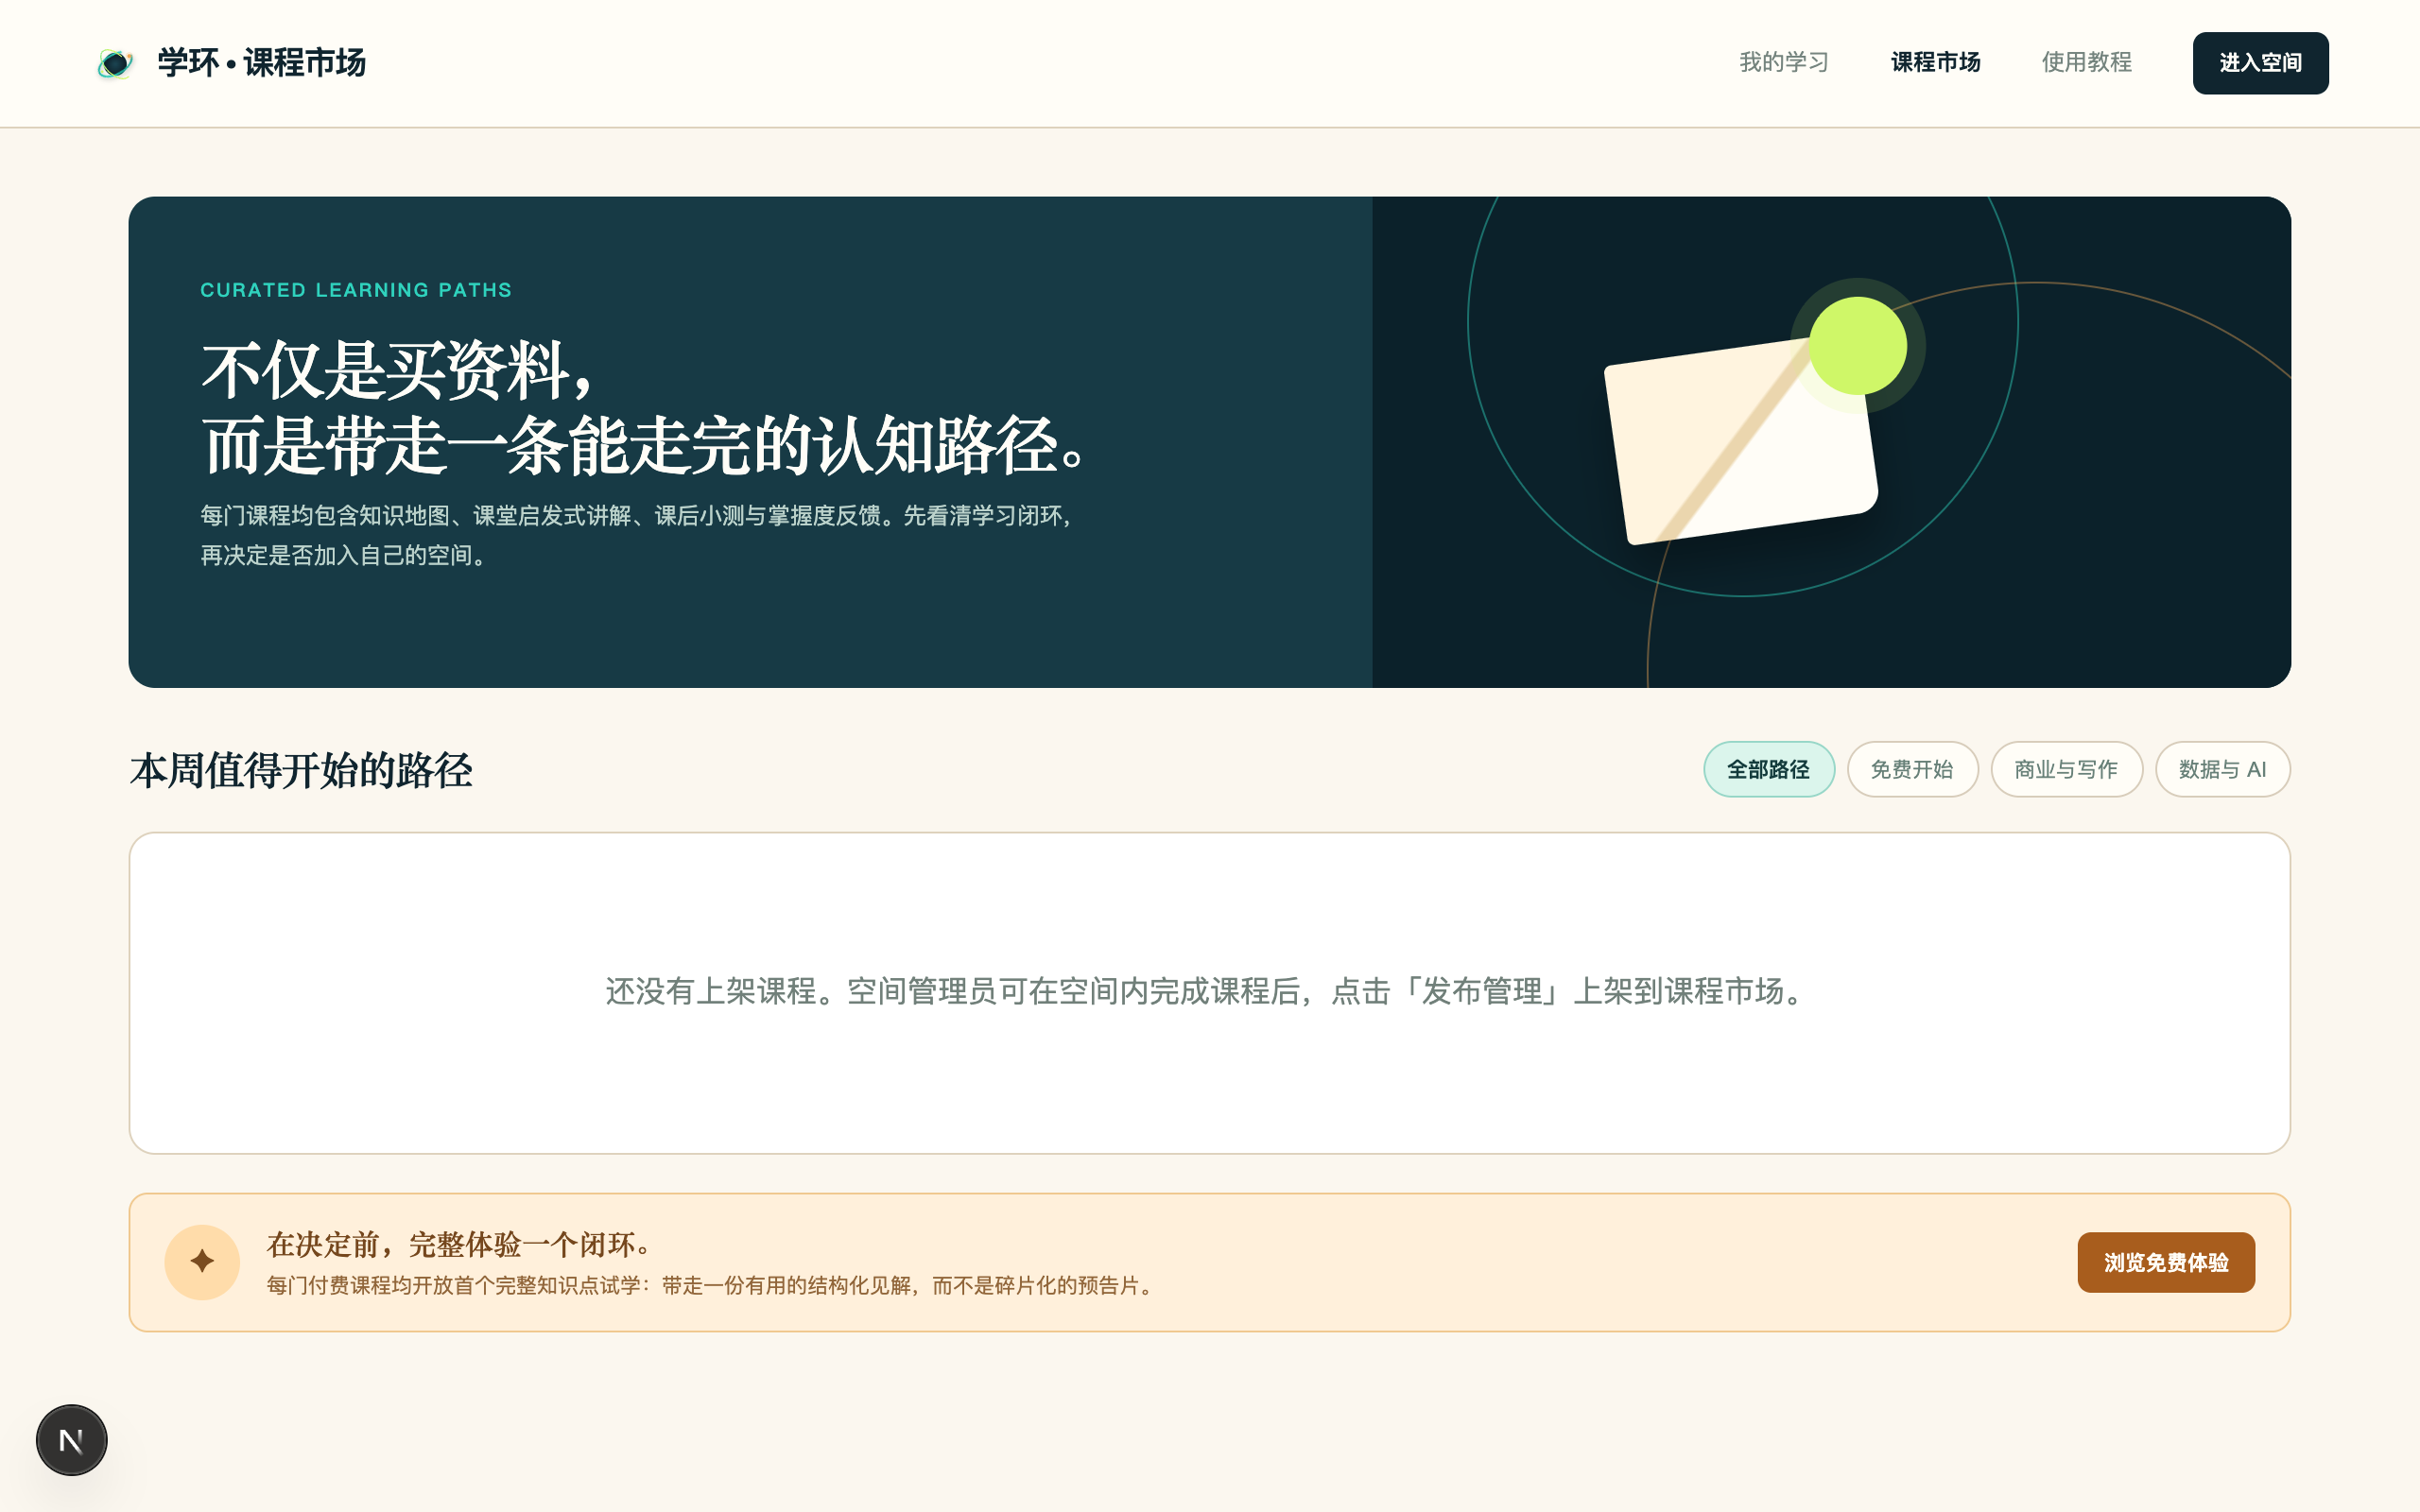This screenshot has height=1512, width=2420.
Task: Click the 还没有上架课程 empty state message
Action: 1209,992
